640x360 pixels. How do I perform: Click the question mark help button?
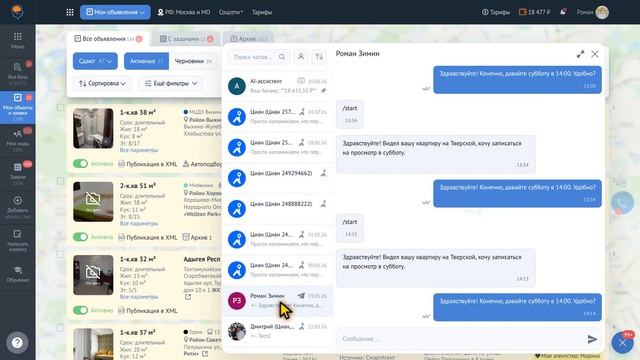[x=17, y=342]
